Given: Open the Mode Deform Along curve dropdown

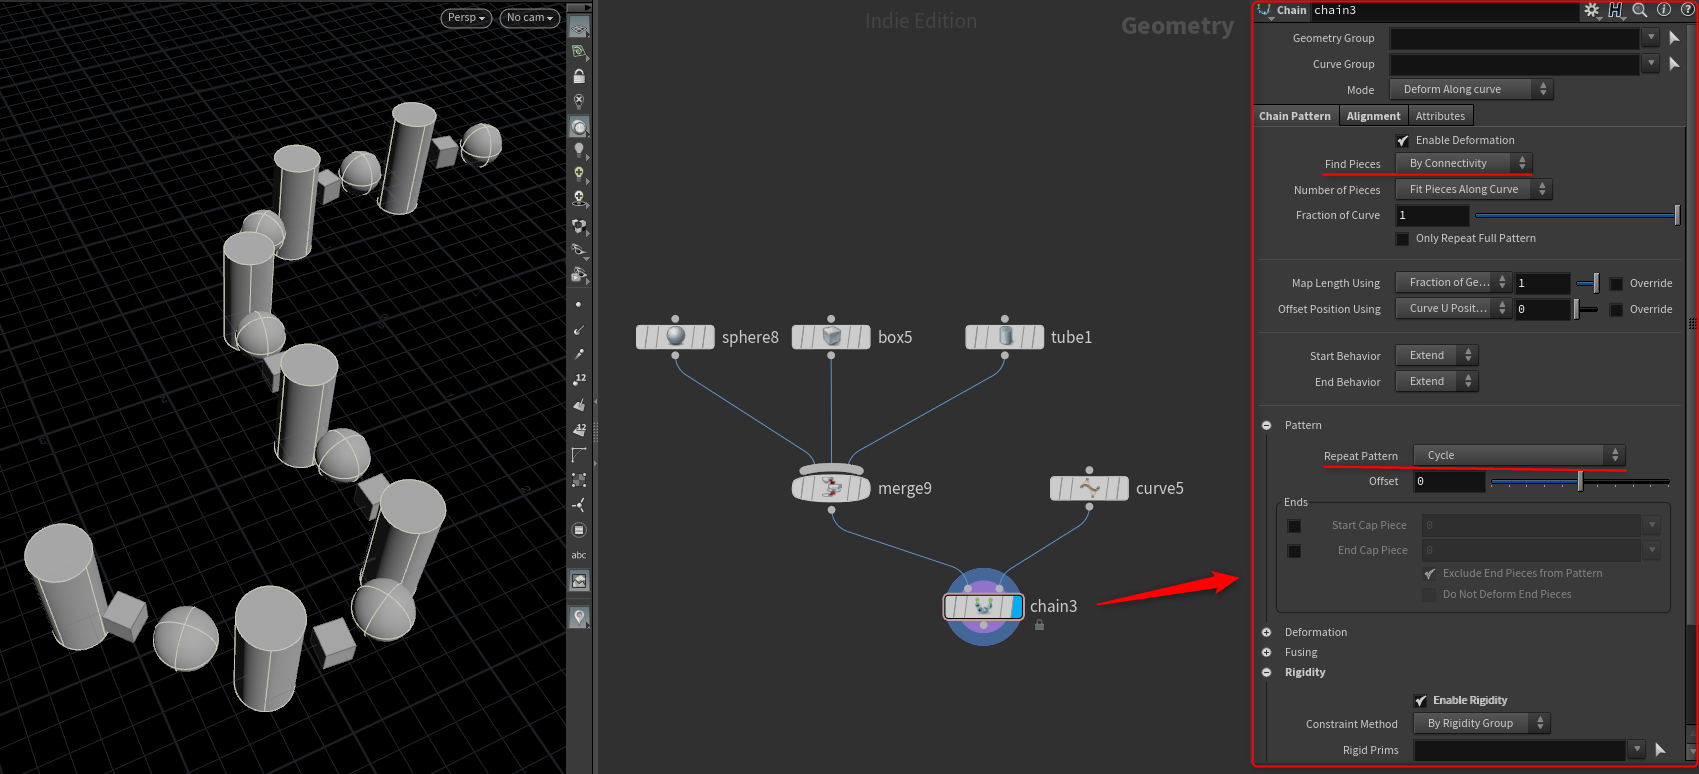Looking at the screenshot, I should click(1471, 89).
